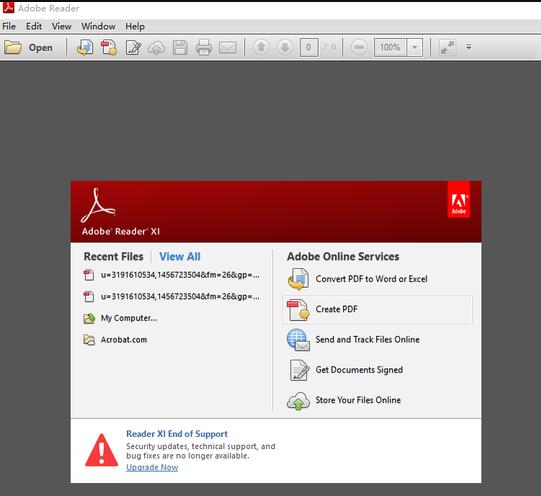
Task: Click the Store Files cloud icon
Action: 298,401
